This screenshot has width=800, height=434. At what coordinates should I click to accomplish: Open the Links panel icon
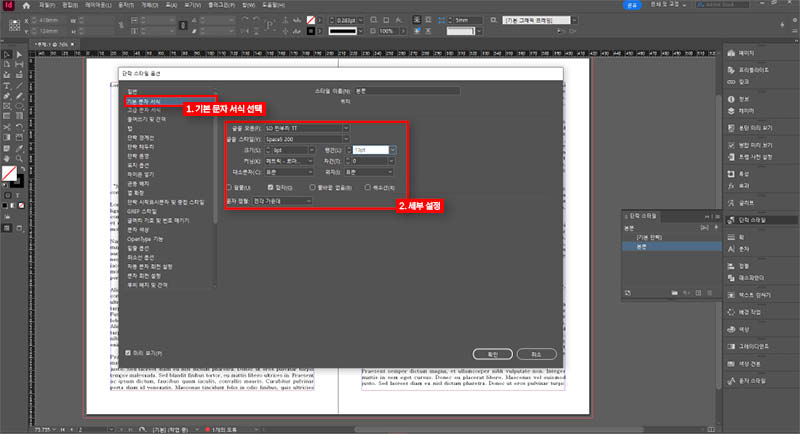tap(731, 82)
